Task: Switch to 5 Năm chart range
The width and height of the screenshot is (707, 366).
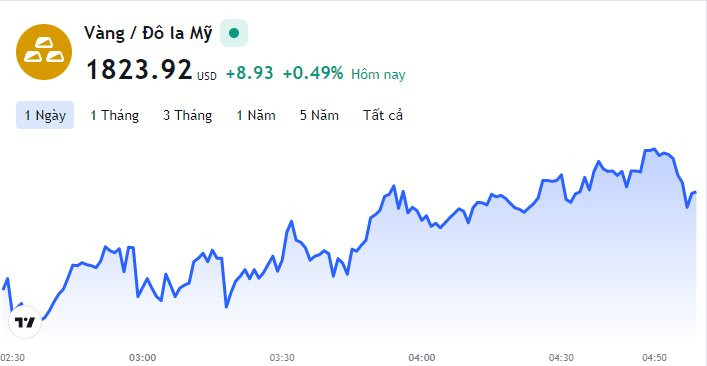Action: point(319,115)
